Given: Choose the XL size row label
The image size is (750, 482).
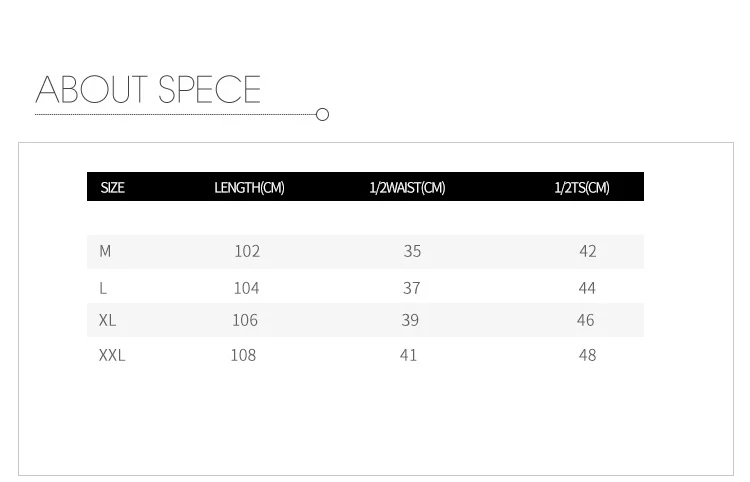Looking at the screenshot, I should tap(107, 321).
